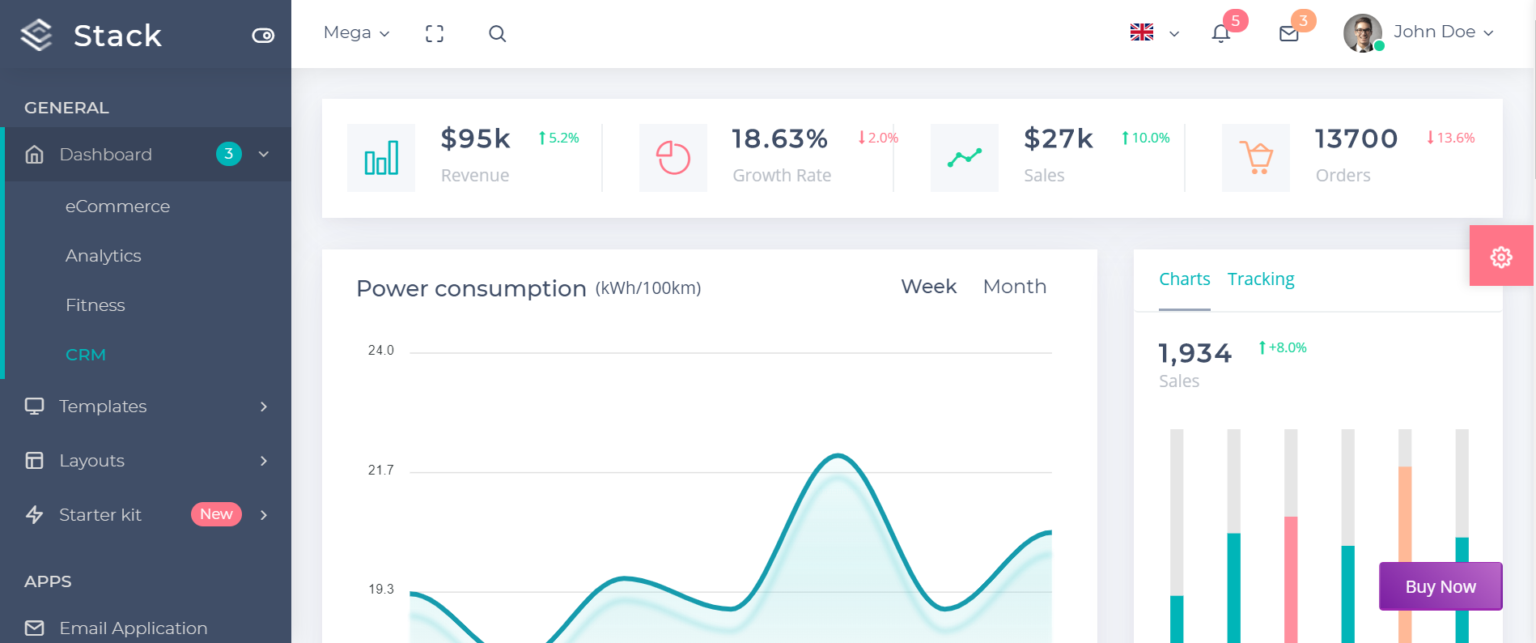Open the CRM dashboard page

(86, 354)
